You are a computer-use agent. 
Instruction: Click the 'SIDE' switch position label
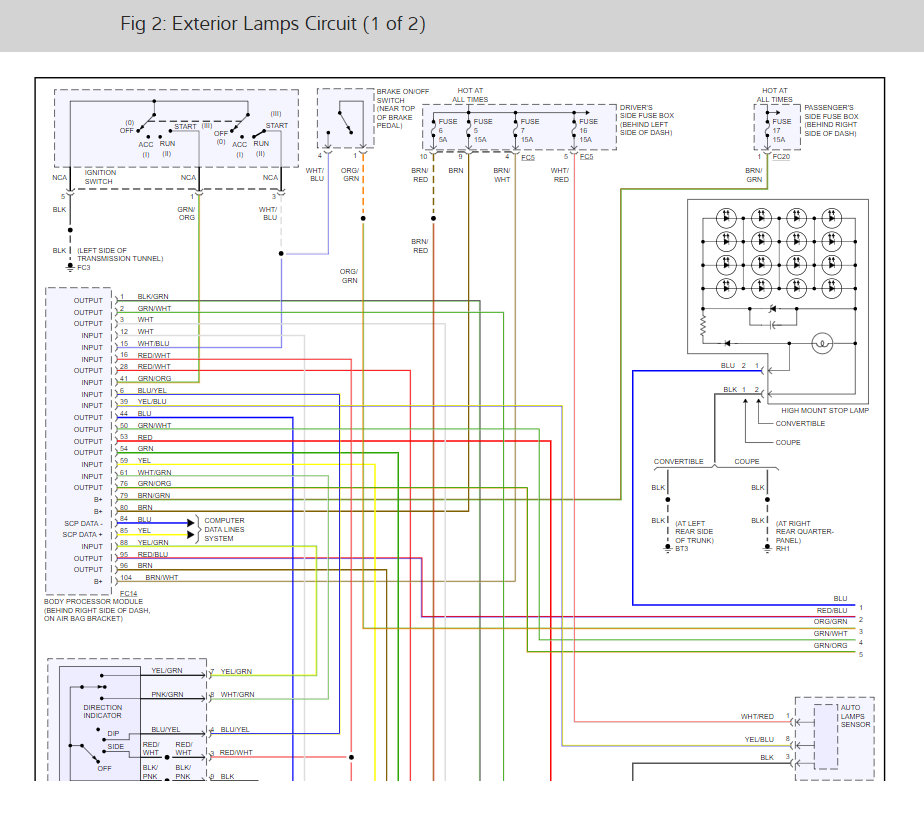(x=116, y=746)
